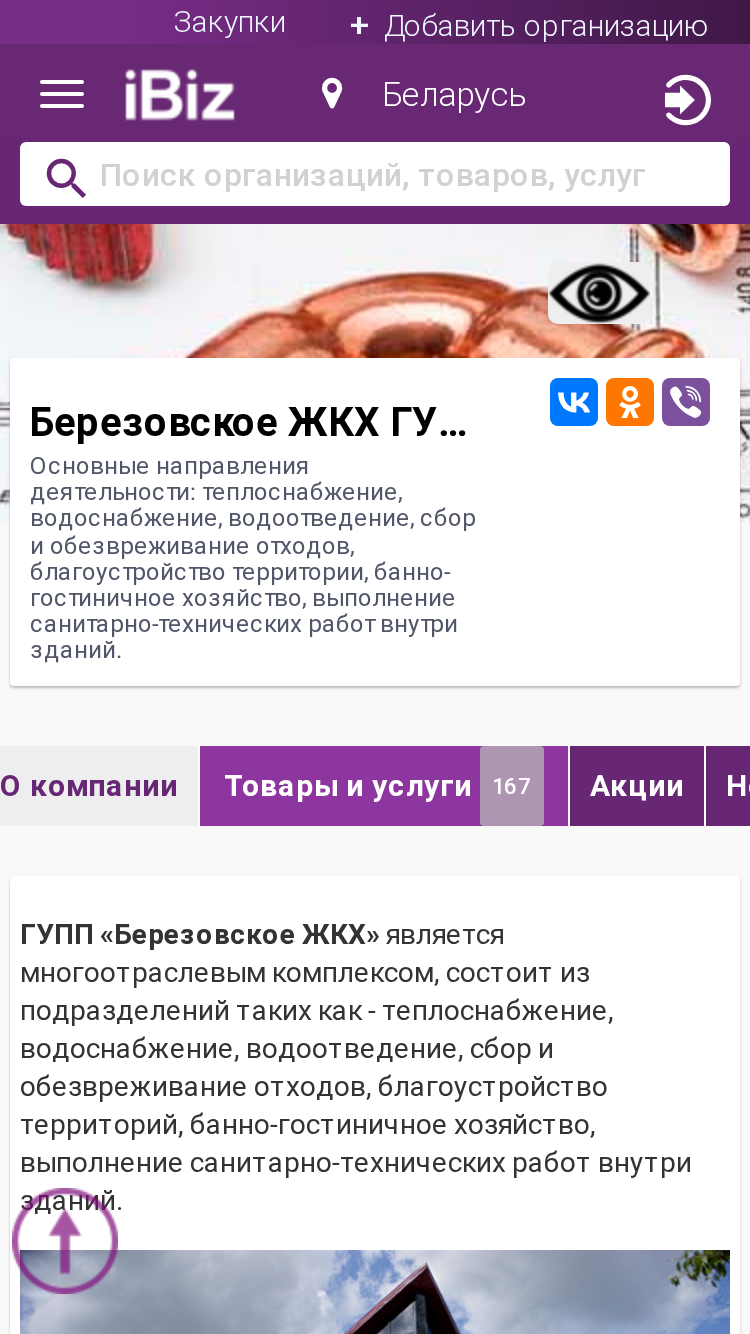Open the Акции tab
The height and width of the screenshot is (1334, 750).
click(637, 786)
